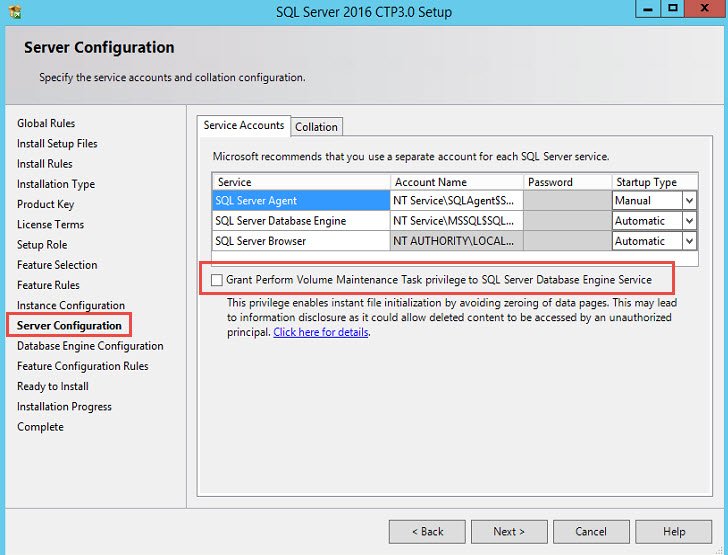
Task: Select Install Setup Files step
Action: (x=57, y=144)
